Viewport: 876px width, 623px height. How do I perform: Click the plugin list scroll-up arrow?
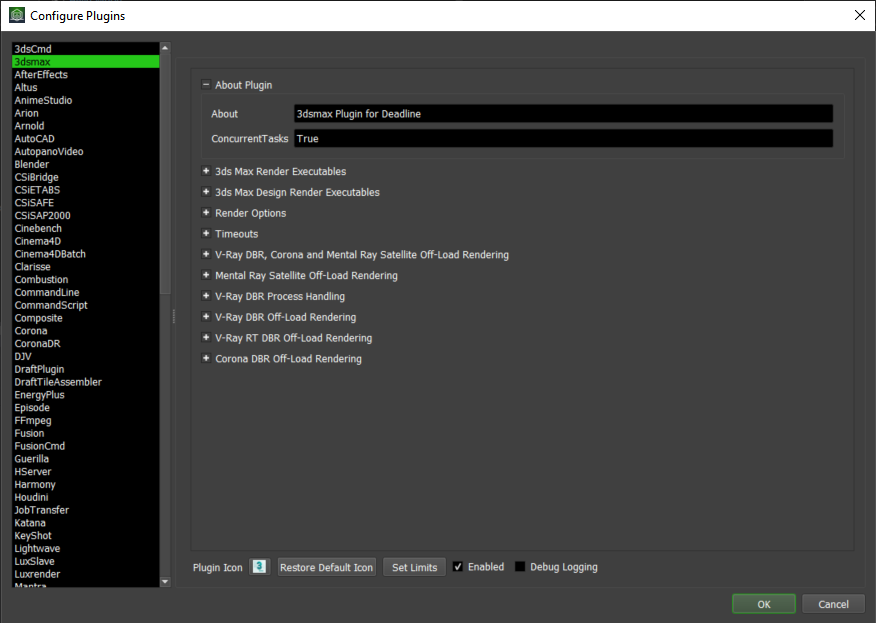point(165,48)
